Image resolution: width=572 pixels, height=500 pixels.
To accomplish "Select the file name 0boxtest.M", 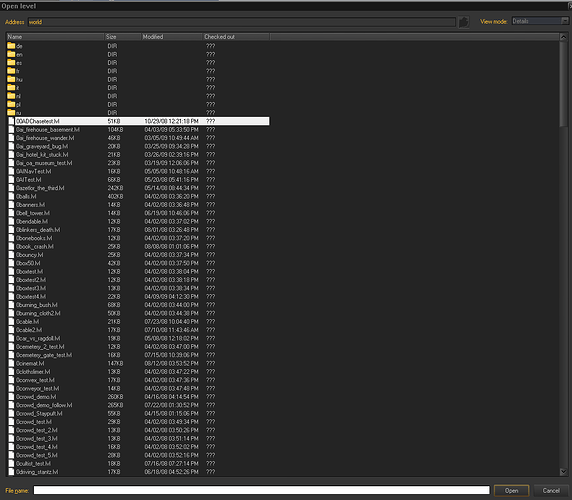I will [29, 272].
